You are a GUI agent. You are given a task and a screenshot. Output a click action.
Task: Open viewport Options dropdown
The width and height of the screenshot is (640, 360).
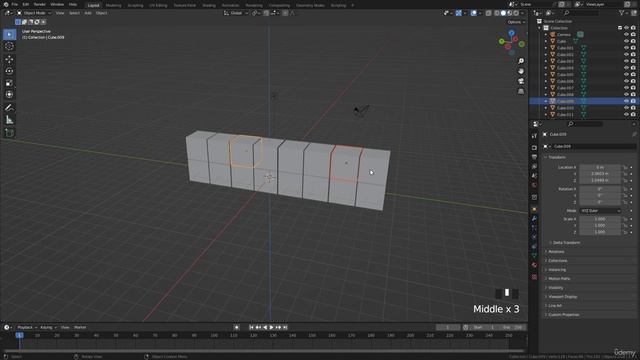pyautogui.click(x=516, y=22)
